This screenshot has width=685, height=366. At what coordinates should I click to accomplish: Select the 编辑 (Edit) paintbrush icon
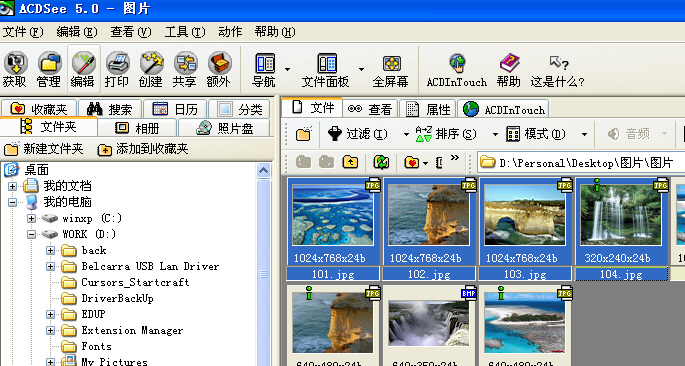click(83, 63)
